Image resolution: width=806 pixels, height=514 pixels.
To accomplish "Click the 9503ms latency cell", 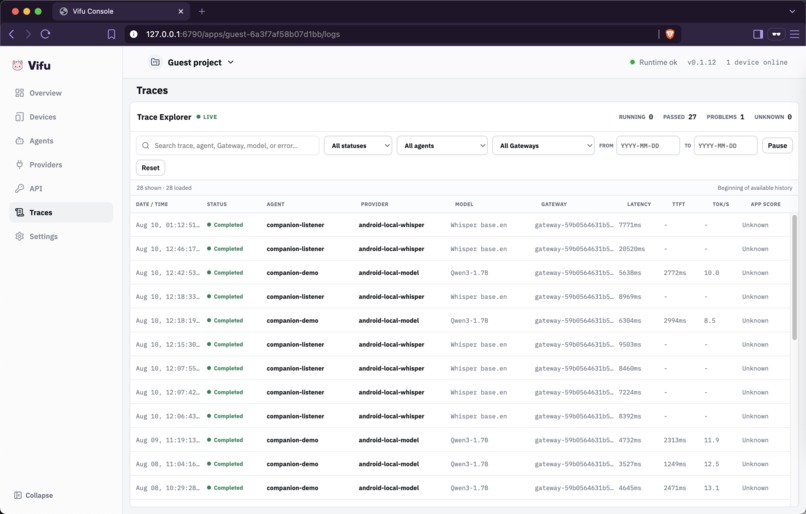I will 630,344.
